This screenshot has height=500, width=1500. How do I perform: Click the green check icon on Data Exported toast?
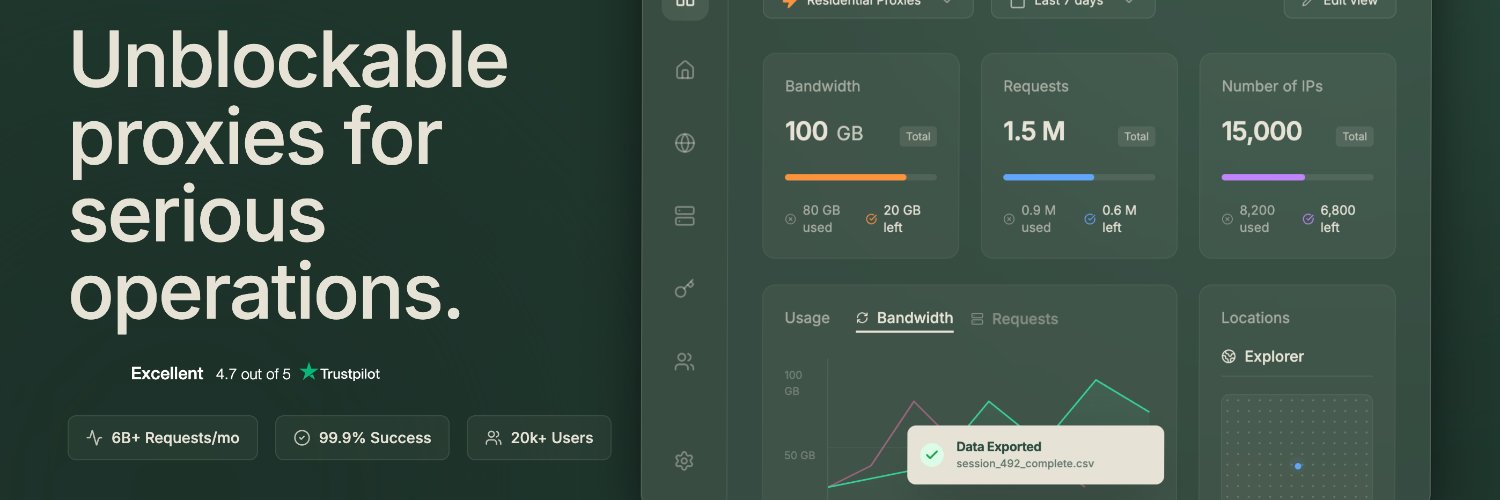(x=932, y=455)
